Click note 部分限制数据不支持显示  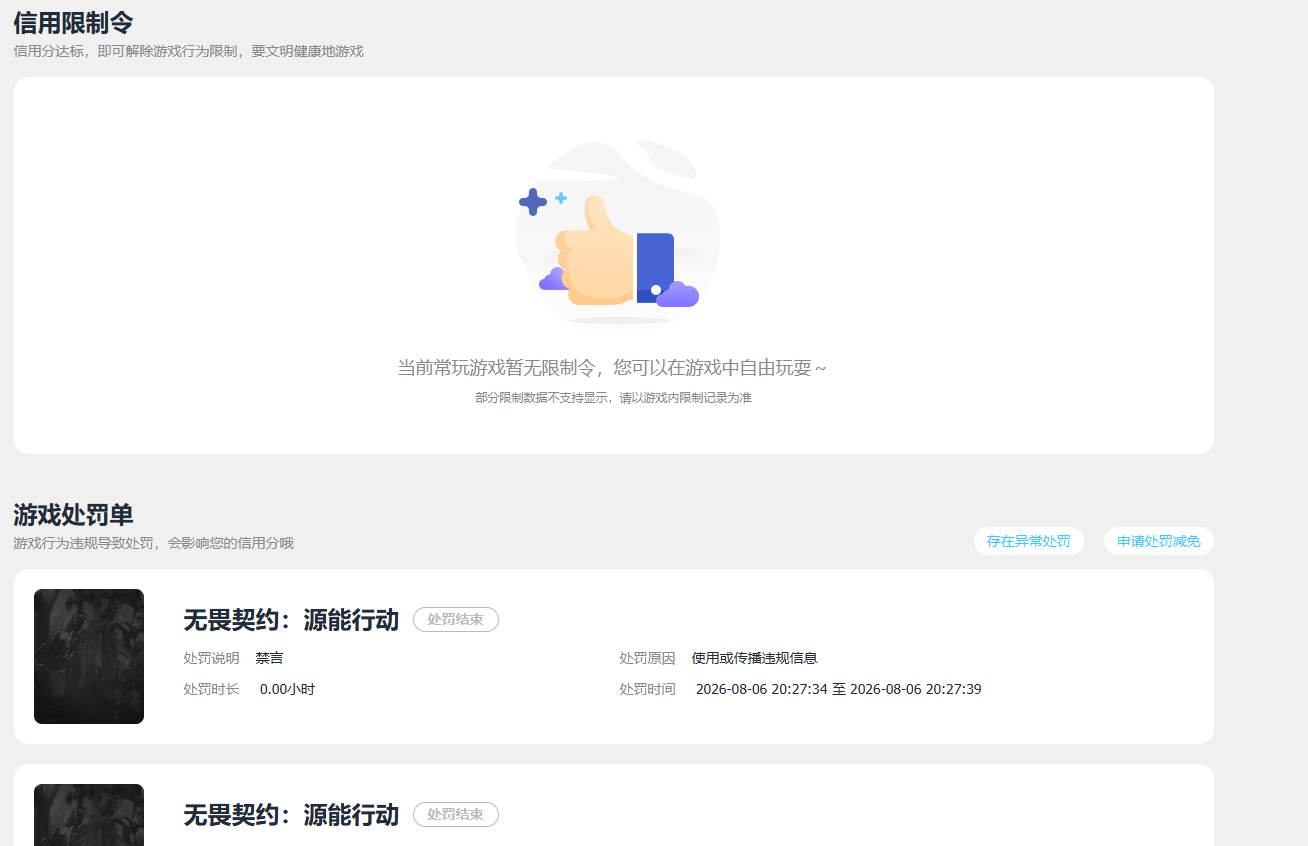click(x=542, y=398)
